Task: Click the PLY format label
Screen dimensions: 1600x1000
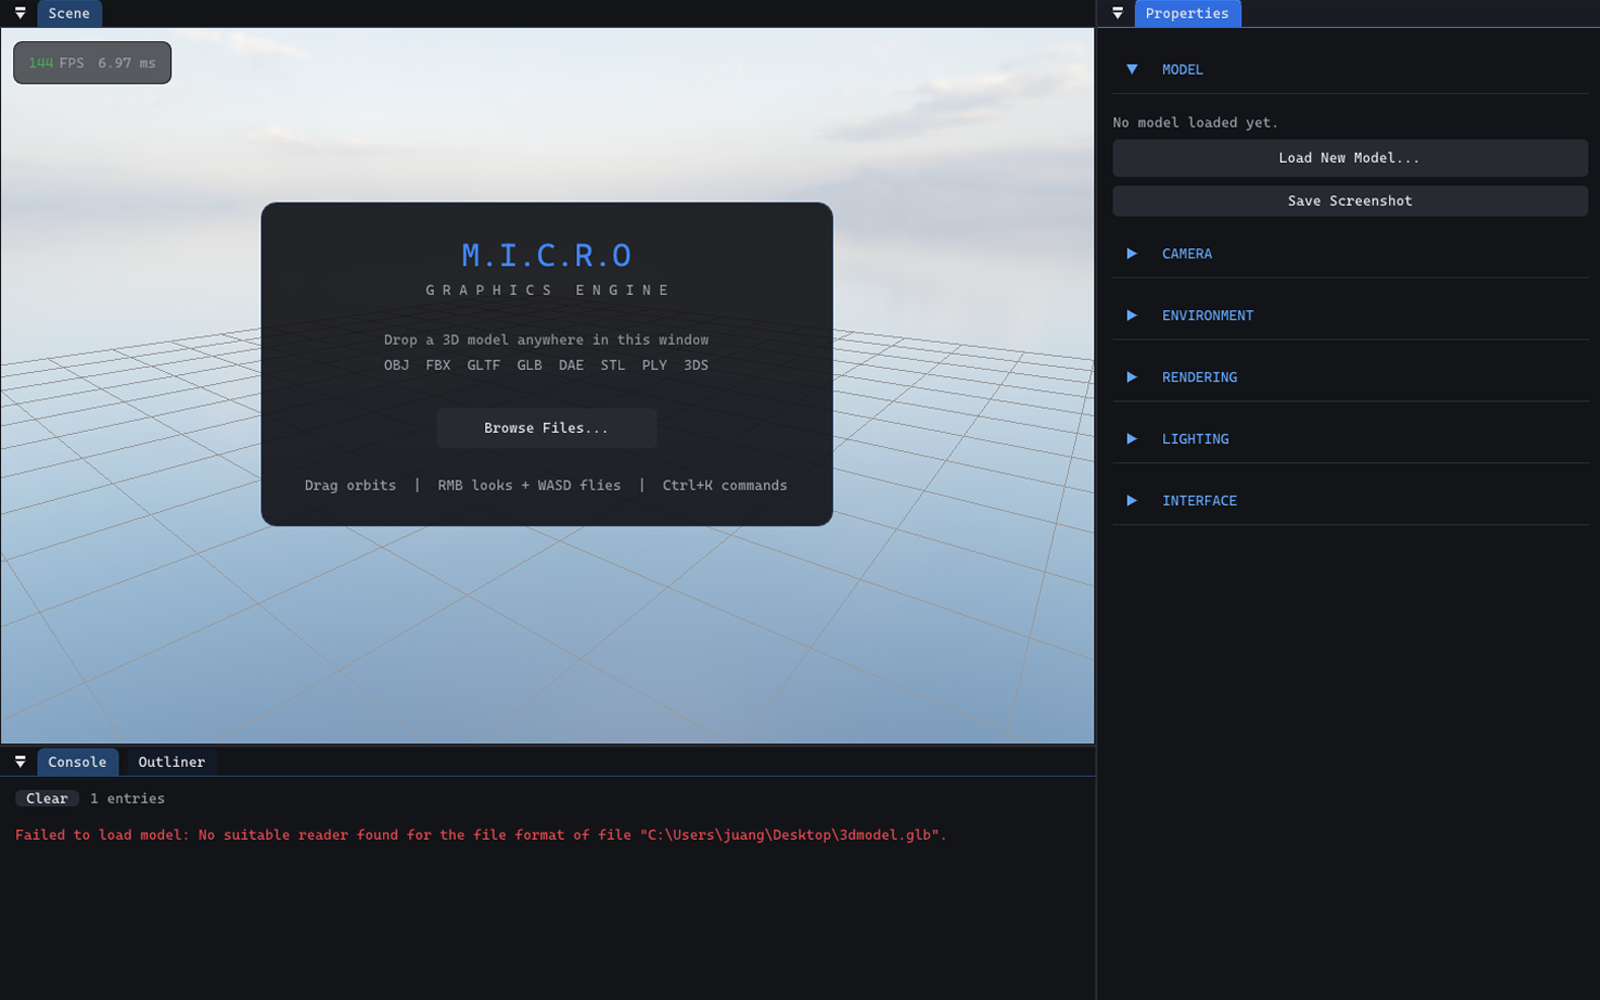Action: click(x=654, y=365)
